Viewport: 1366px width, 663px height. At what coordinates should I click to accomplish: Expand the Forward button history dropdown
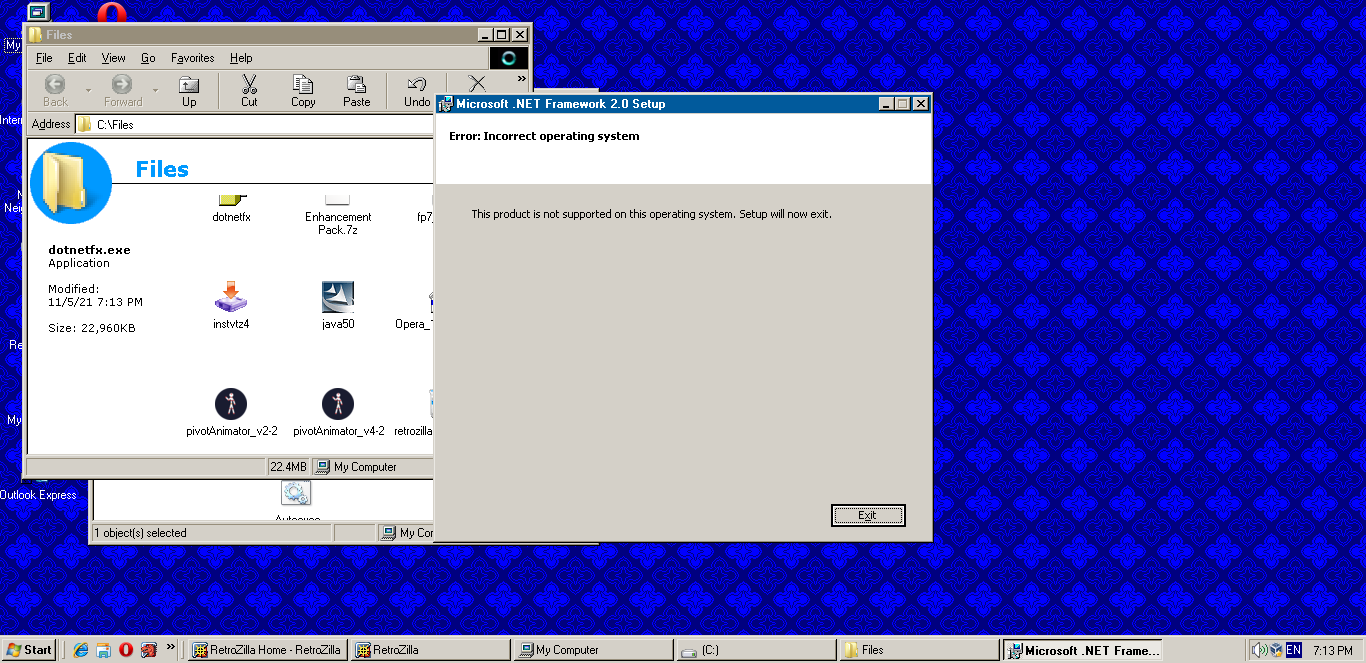coord(155,91)
